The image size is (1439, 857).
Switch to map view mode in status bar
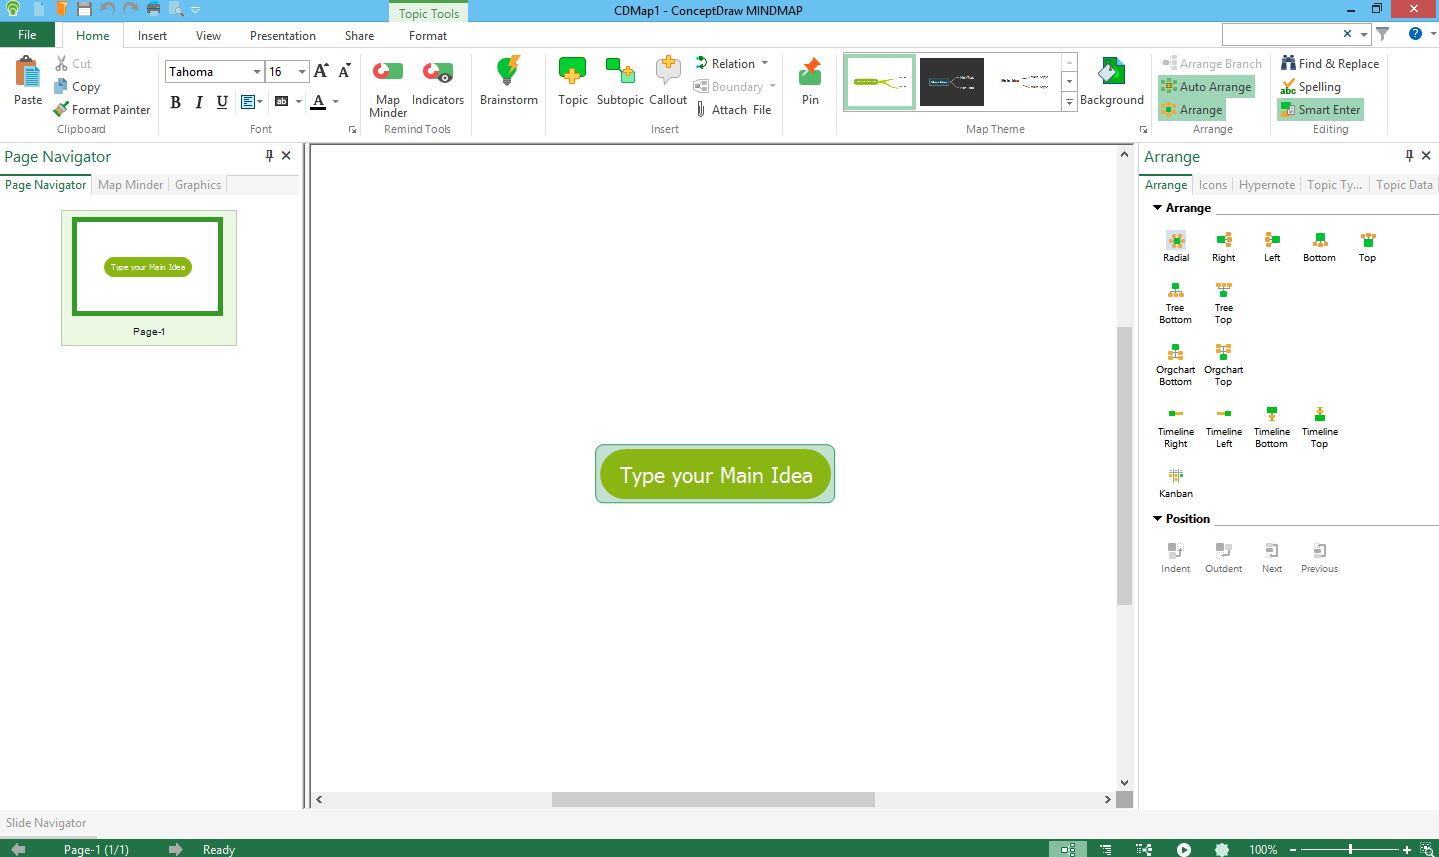[1068, 849]
